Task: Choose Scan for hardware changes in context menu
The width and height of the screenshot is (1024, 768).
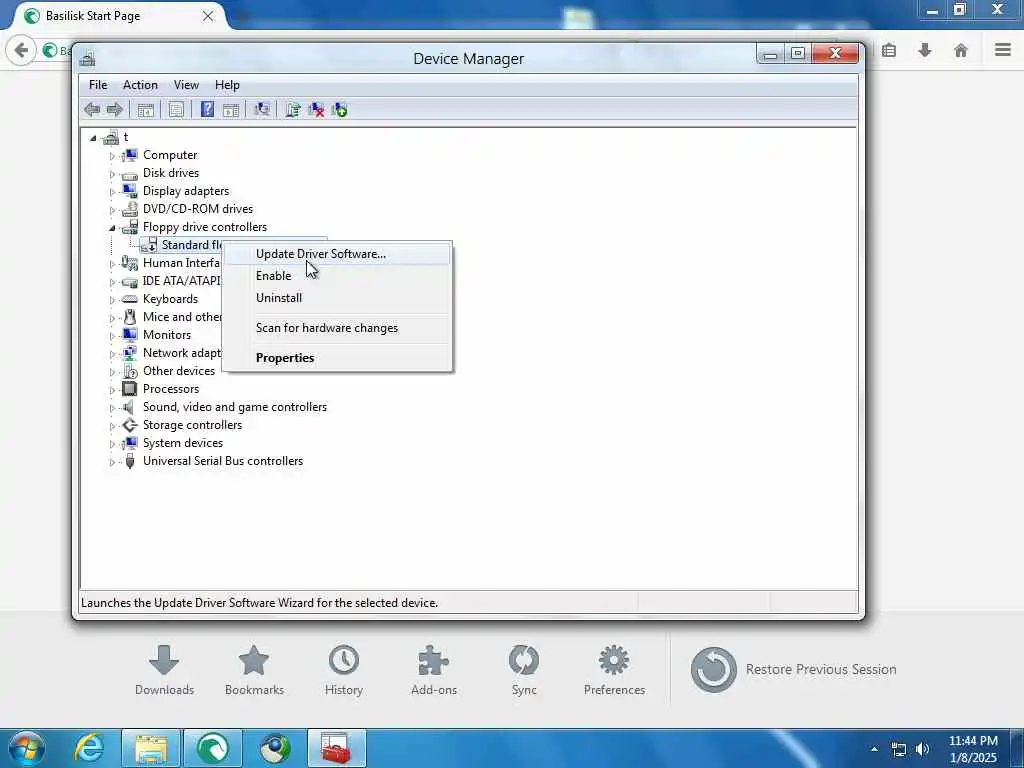Action: point(338,328)
